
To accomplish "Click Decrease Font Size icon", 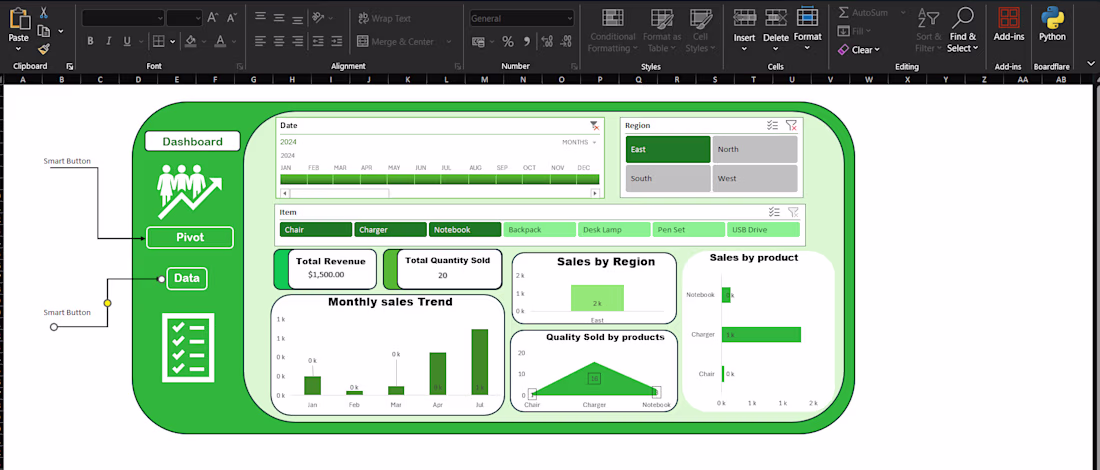I will click(232, 18).
